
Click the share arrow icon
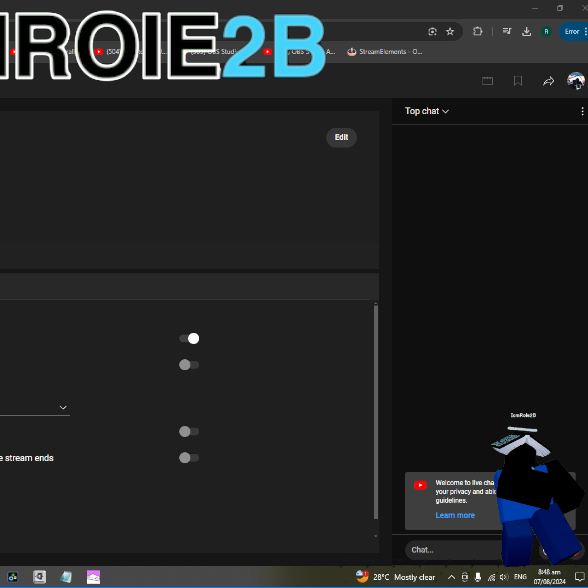548,81
